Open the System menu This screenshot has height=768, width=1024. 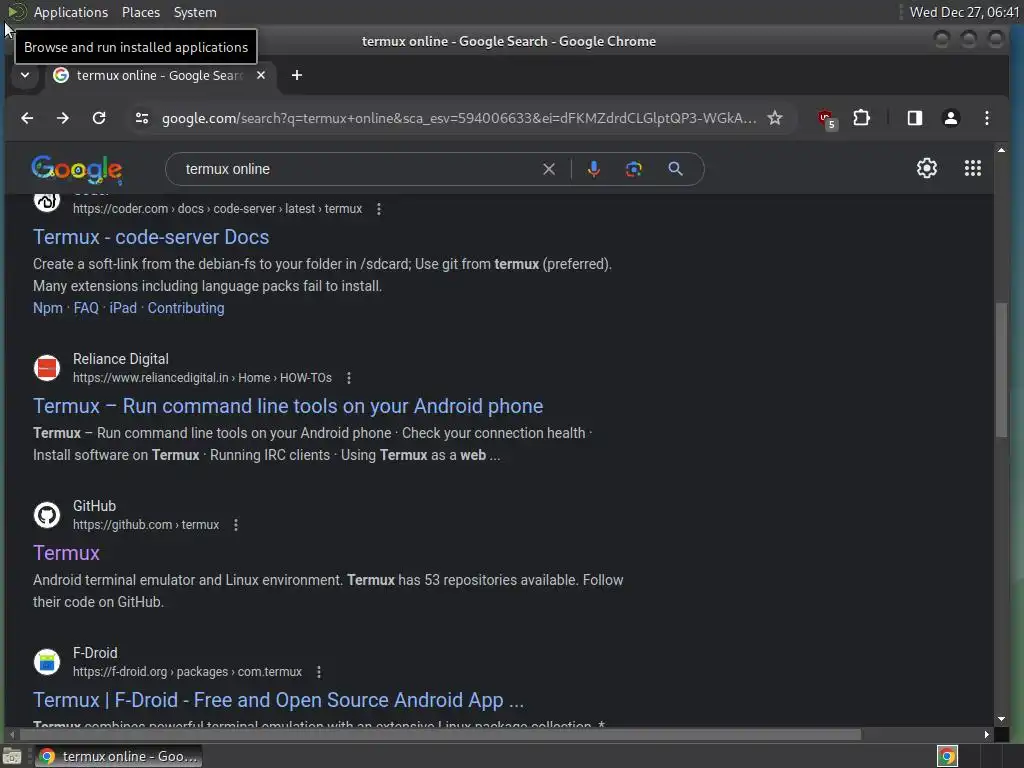[195, 12]
